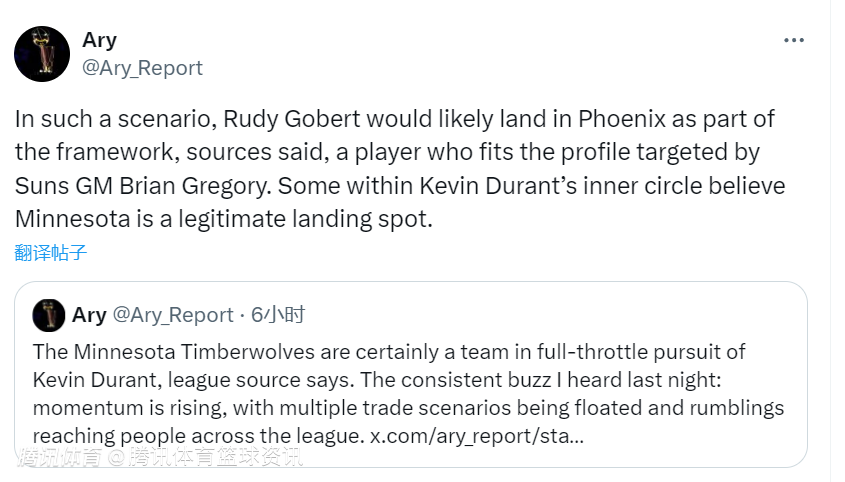845x482 pixels.
Task: Click the @Ary_Report handle under top name
Action: (x=142, y=68)
